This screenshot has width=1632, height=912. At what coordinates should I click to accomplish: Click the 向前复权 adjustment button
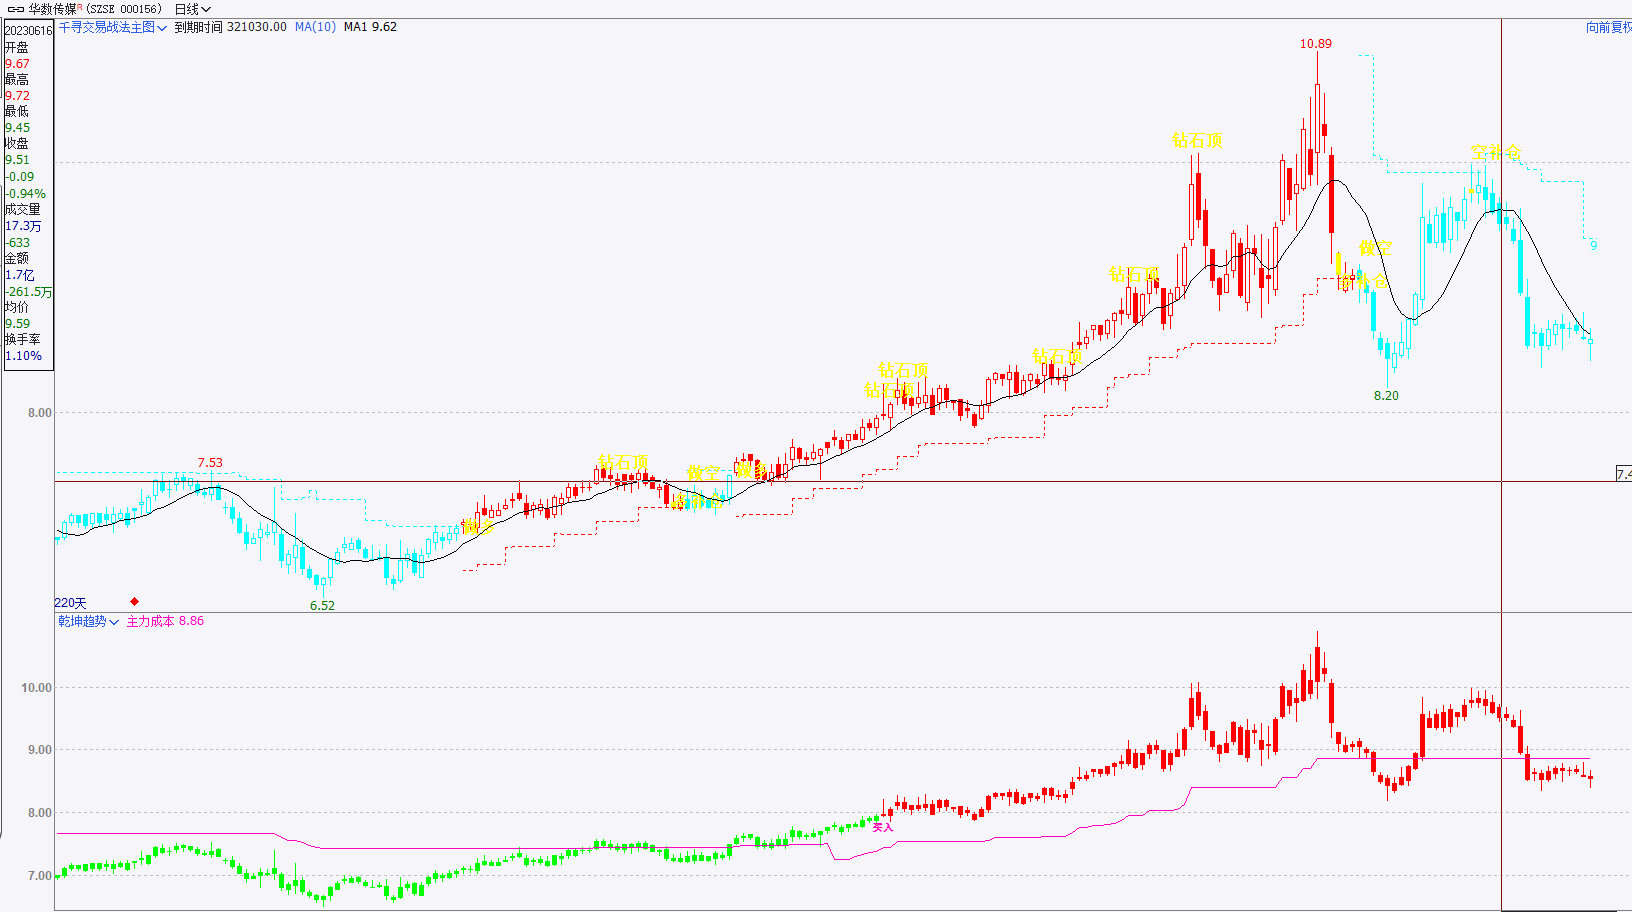[1608, 27]
